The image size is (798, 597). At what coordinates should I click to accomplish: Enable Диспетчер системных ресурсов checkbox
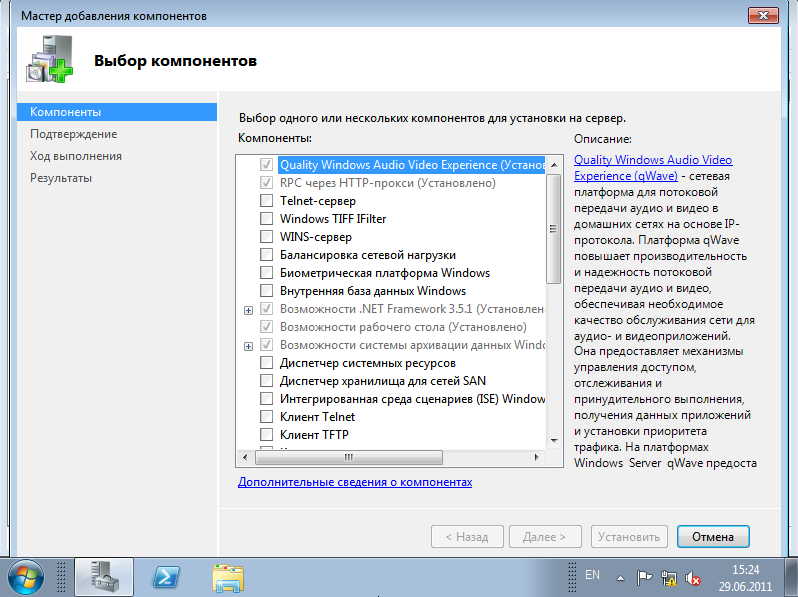[266, 363]
